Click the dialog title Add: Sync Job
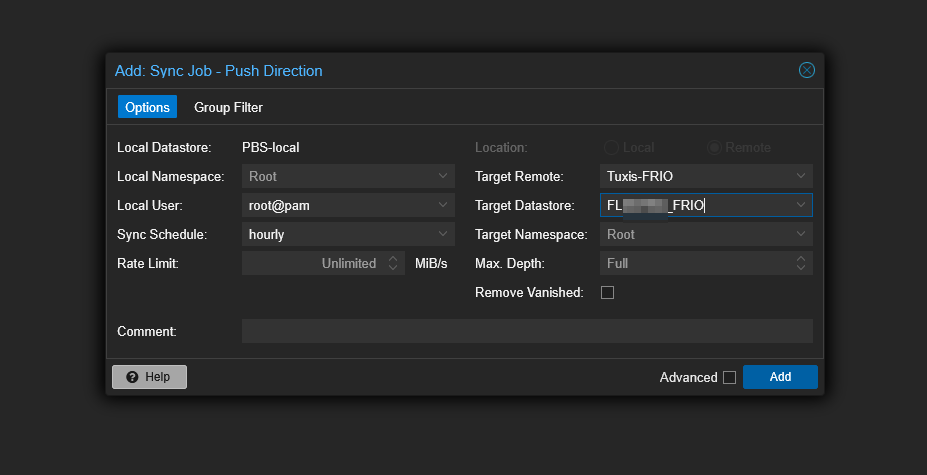The height and width of the screenshot is (475, 927). [219, 71]
